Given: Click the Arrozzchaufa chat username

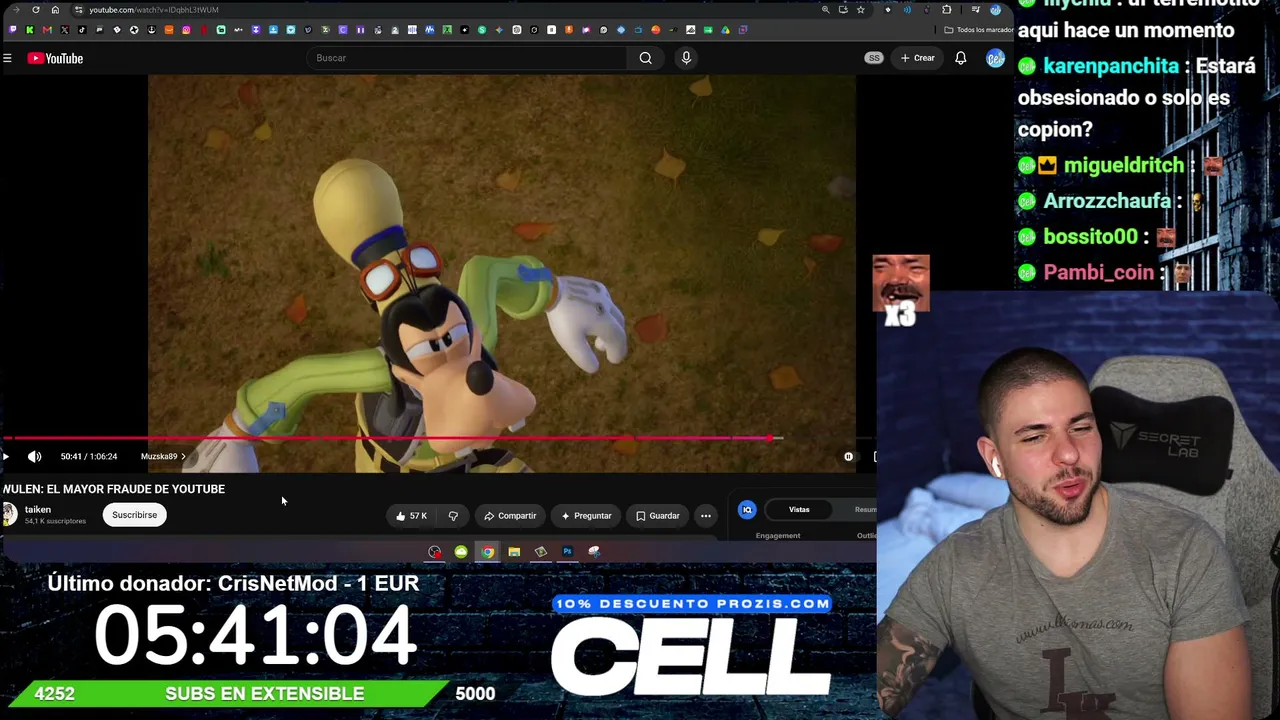Looking at the screenshot, I should click(1107, 201).
